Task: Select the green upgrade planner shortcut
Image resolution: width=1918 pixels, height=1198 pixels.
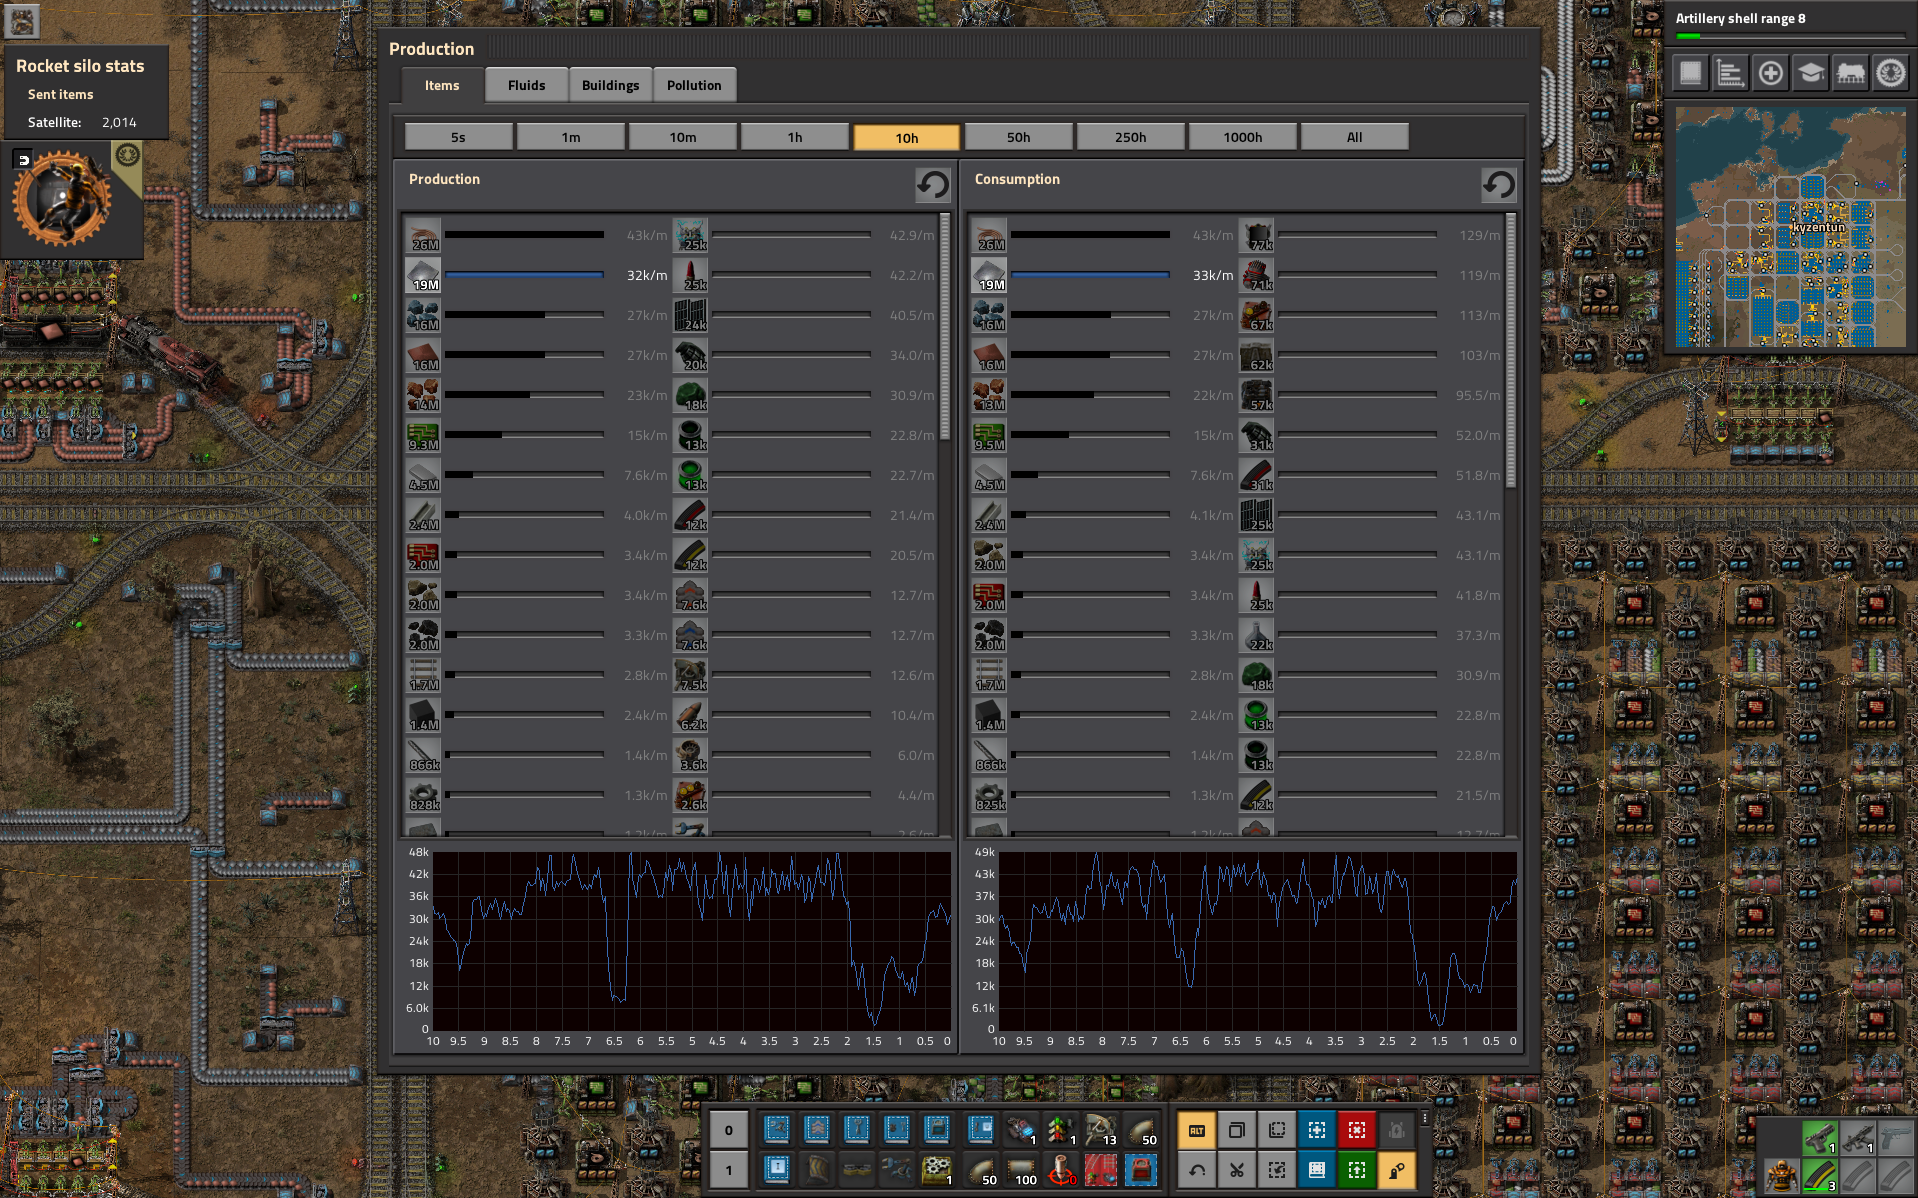Action: [1356, 1169]
